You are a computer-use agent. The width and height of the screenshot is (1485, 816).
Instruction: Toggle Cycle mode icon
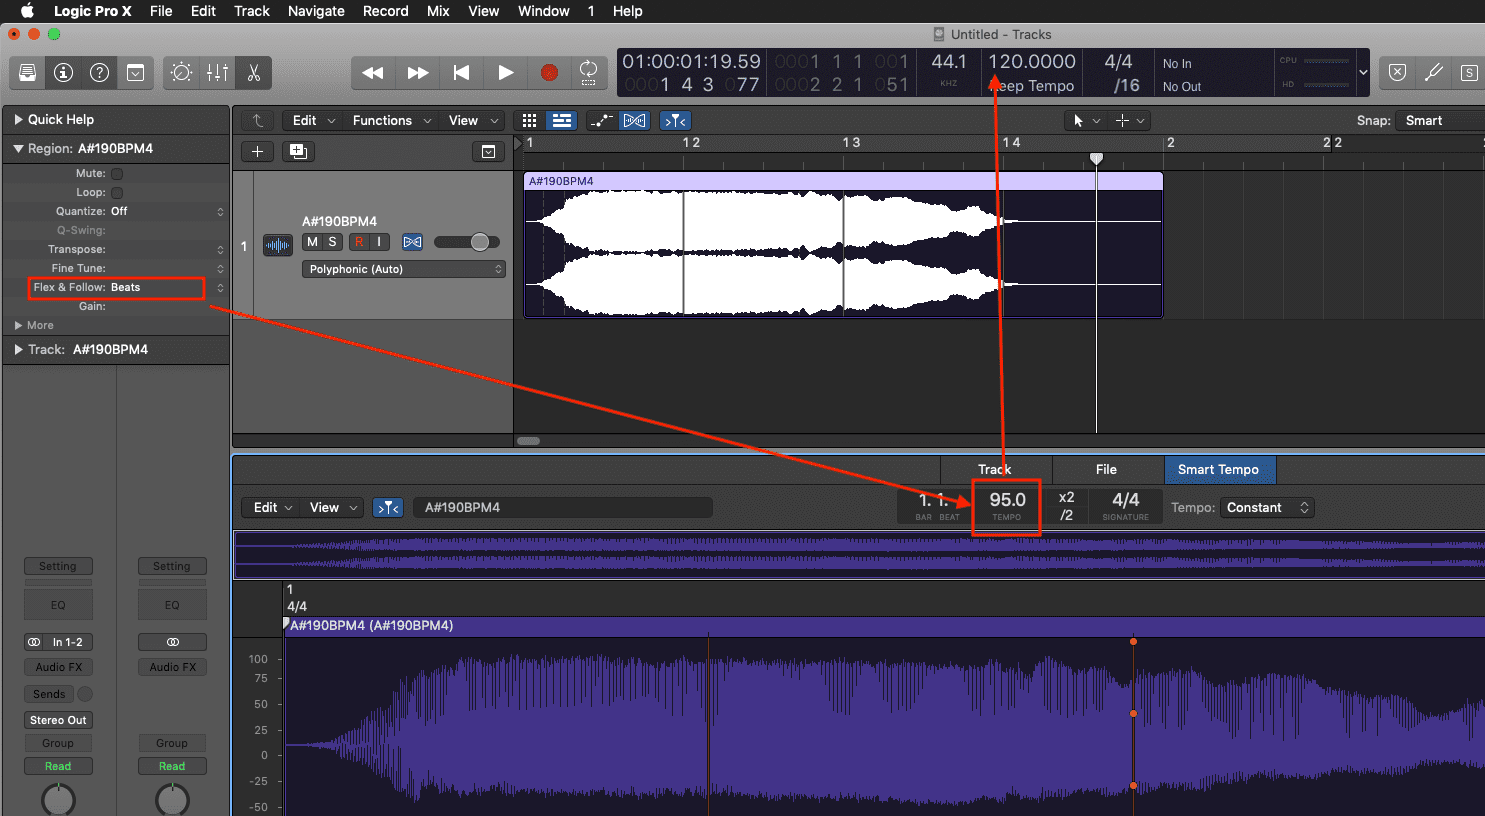[x=589, y=73]
